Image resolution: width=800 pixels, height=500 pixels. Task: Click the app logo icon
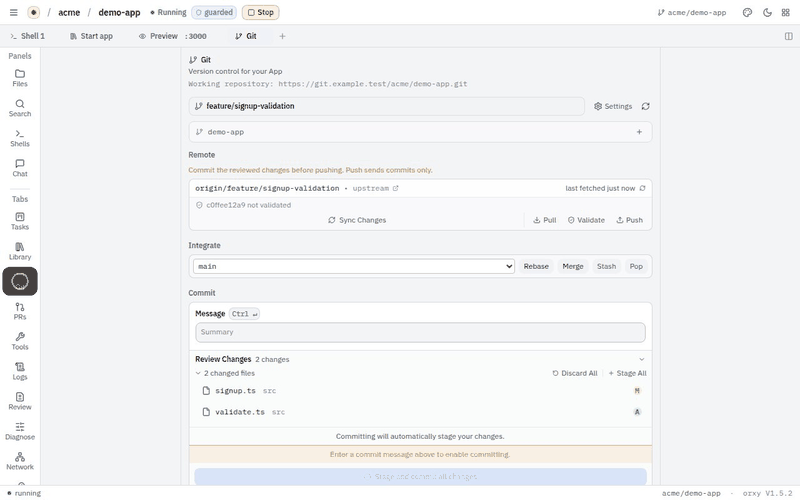point(34,12)
